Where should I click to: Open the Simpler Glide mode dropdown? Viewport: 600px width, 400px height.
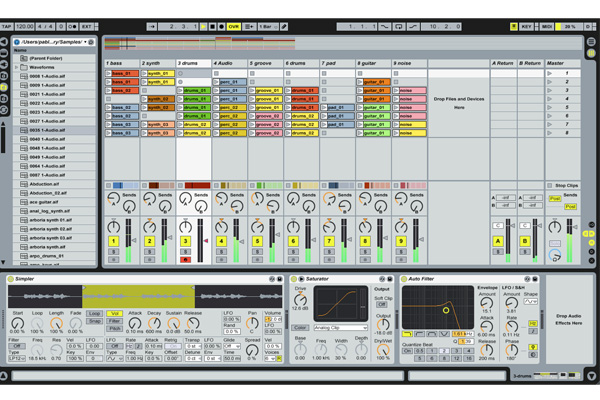click(x=232, y=346)
